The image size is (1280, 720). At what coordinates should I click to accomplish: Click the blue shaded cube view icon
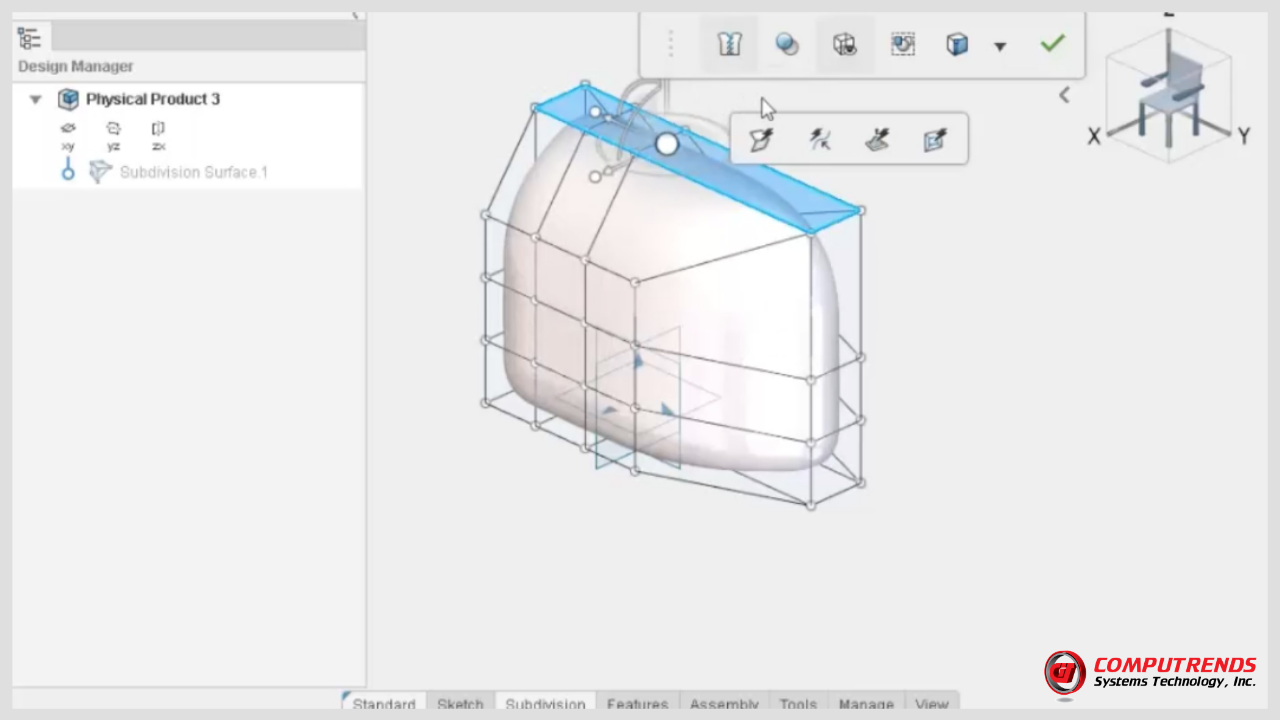[957, 45]
